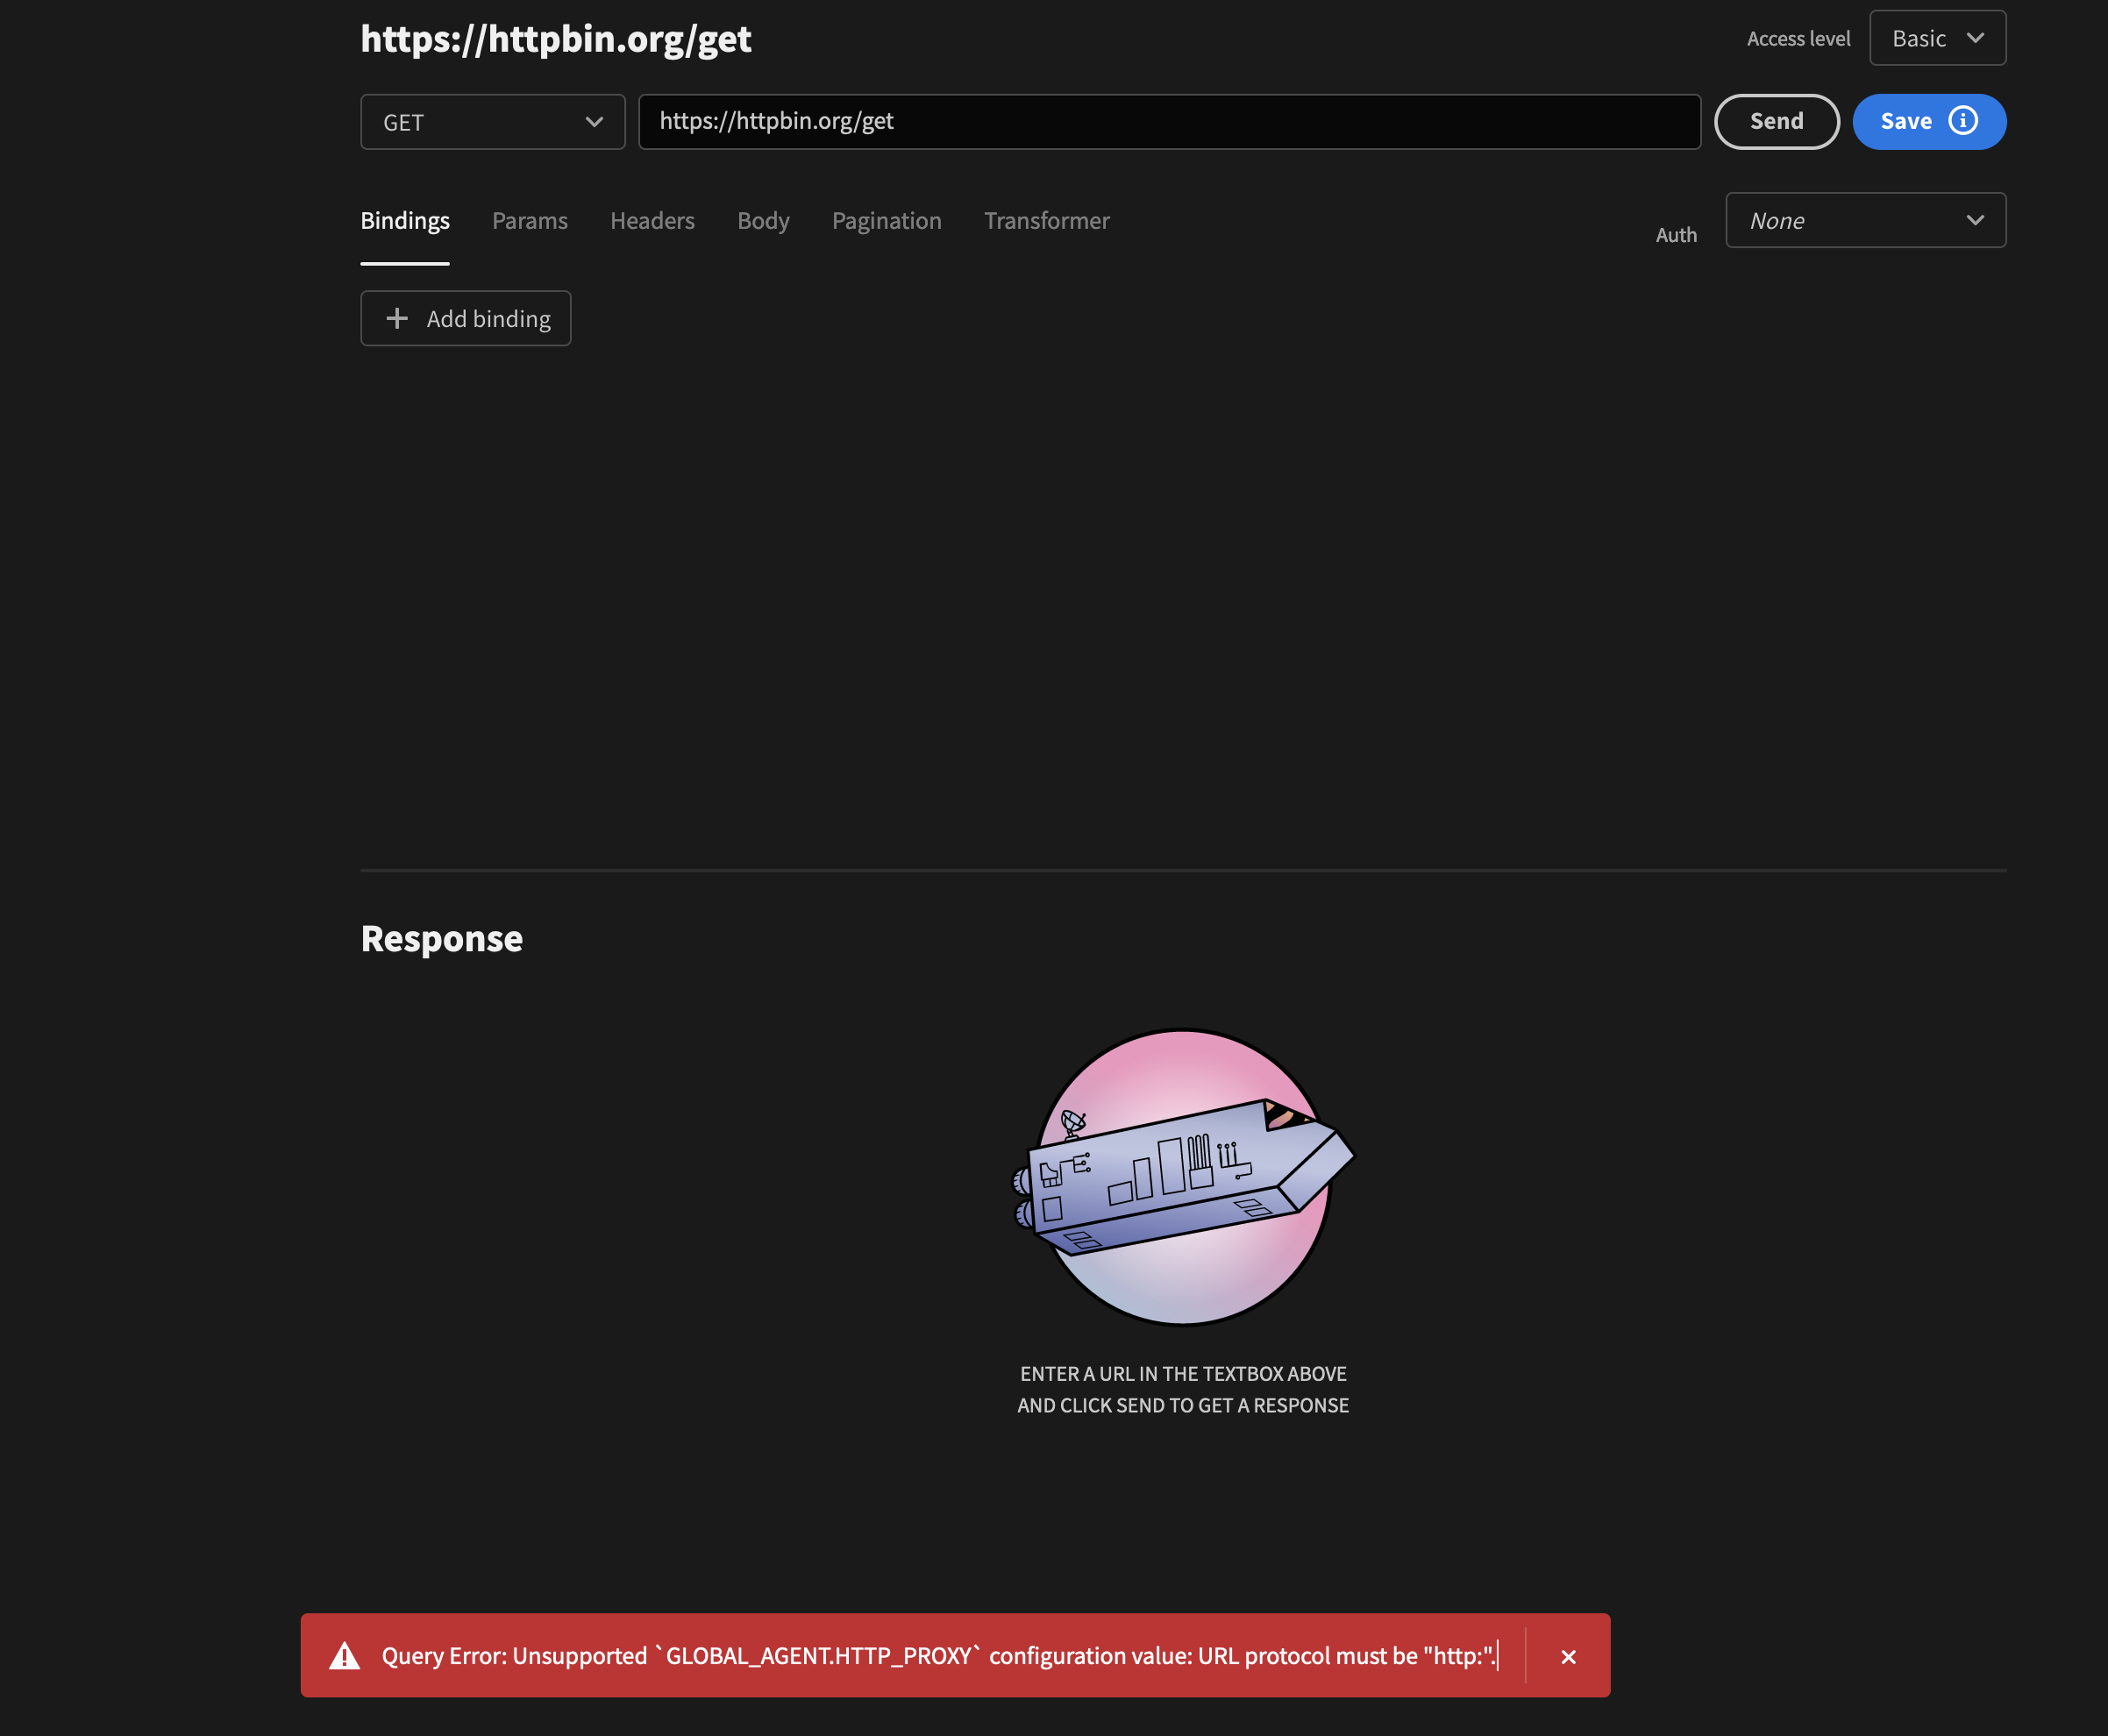Click the warning triangle in the error banner

click(344, 1655)
